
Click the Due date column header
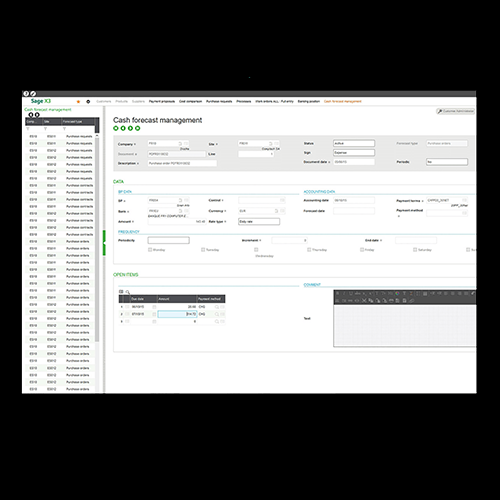143,299
